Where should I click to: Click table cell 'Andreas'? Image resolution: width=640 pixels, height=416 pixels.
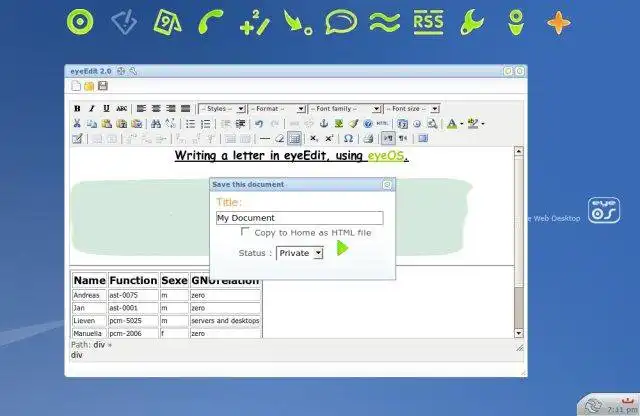pyautogui.click(x=89, y=295)
